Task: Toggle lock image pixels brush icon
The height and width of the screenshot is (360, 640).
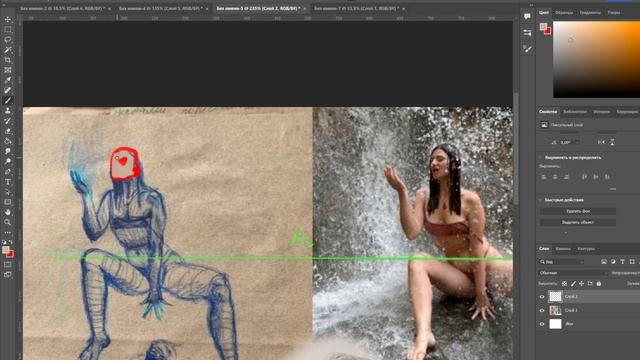Action: (573, 284)
